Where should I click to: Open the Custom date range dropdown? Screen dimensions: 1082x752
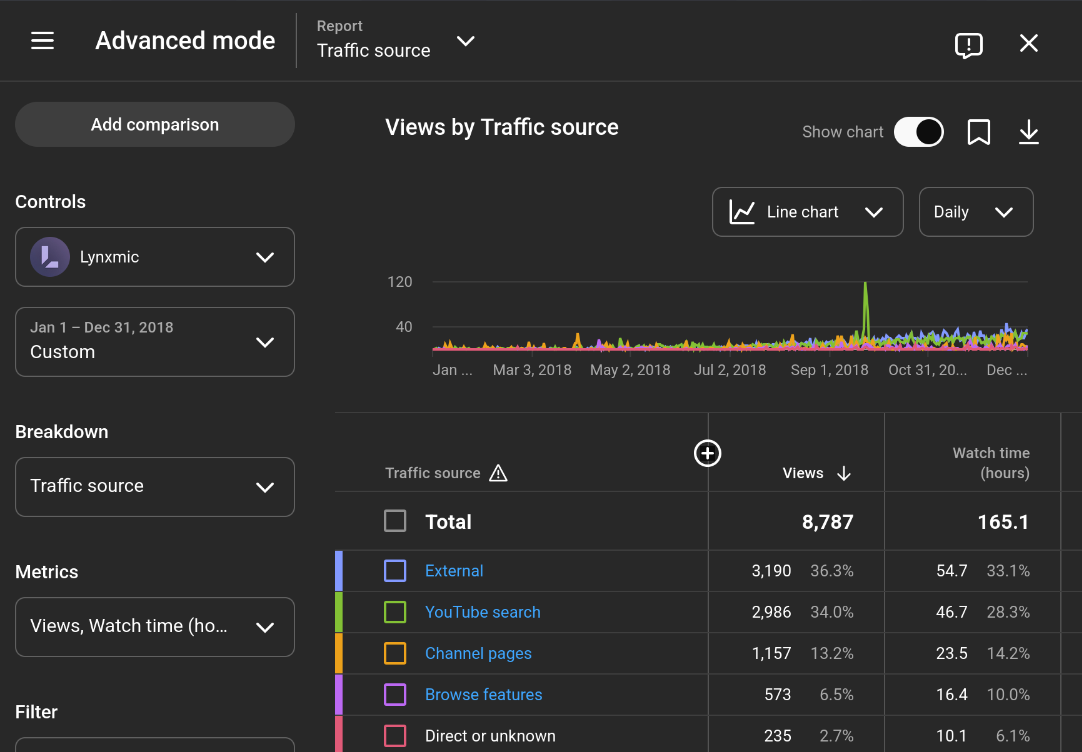[155, 341]
